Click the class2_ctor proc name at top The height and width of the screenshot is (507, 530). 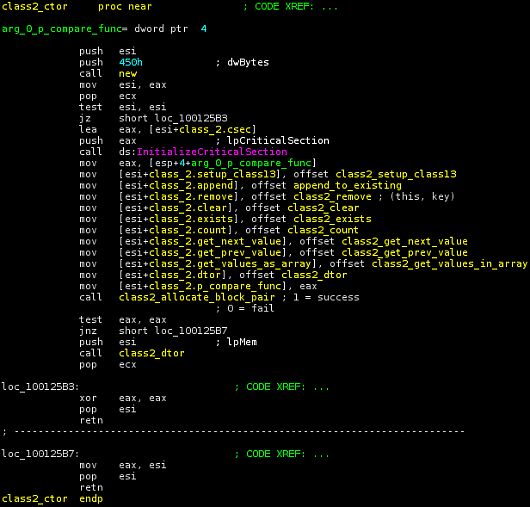click(34, 6)
